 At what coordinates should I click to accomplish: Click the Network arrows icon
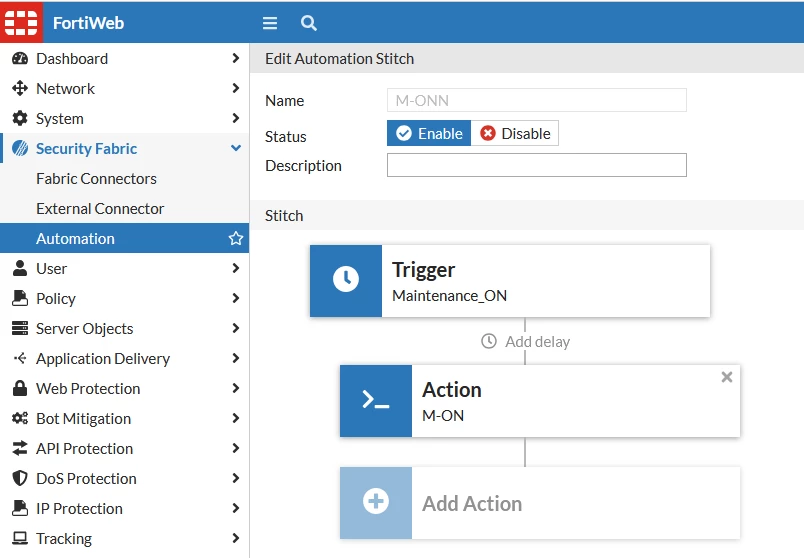coord(20,88)
